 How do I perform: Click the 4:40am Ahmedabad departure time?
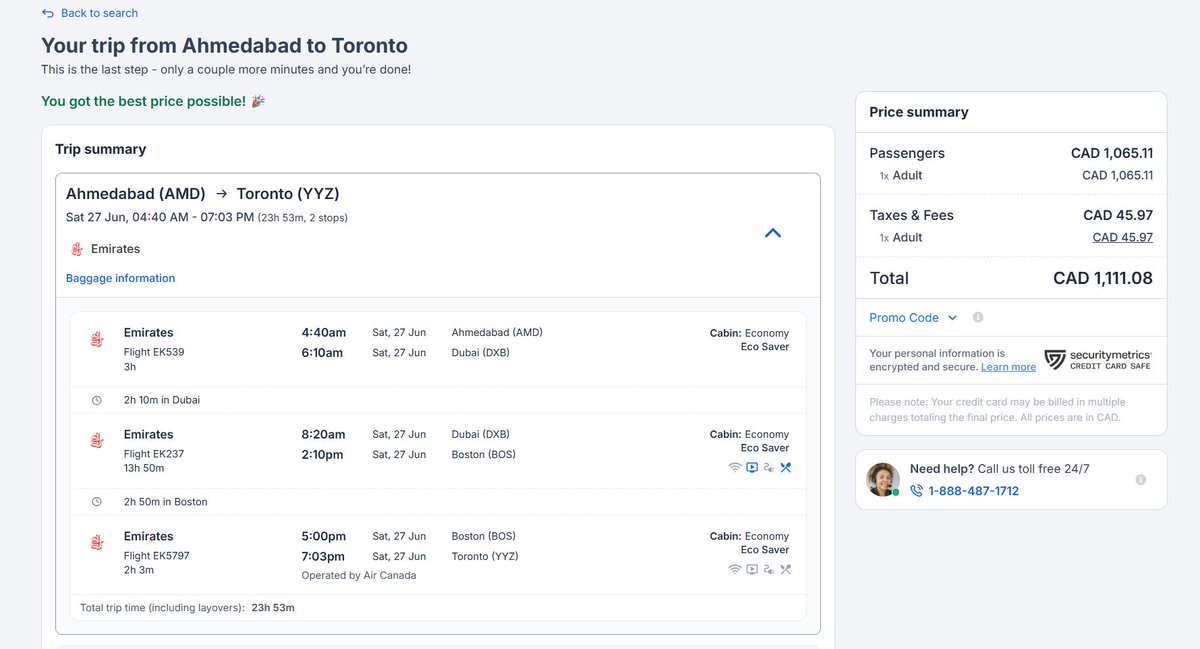(x=324, y=333)
